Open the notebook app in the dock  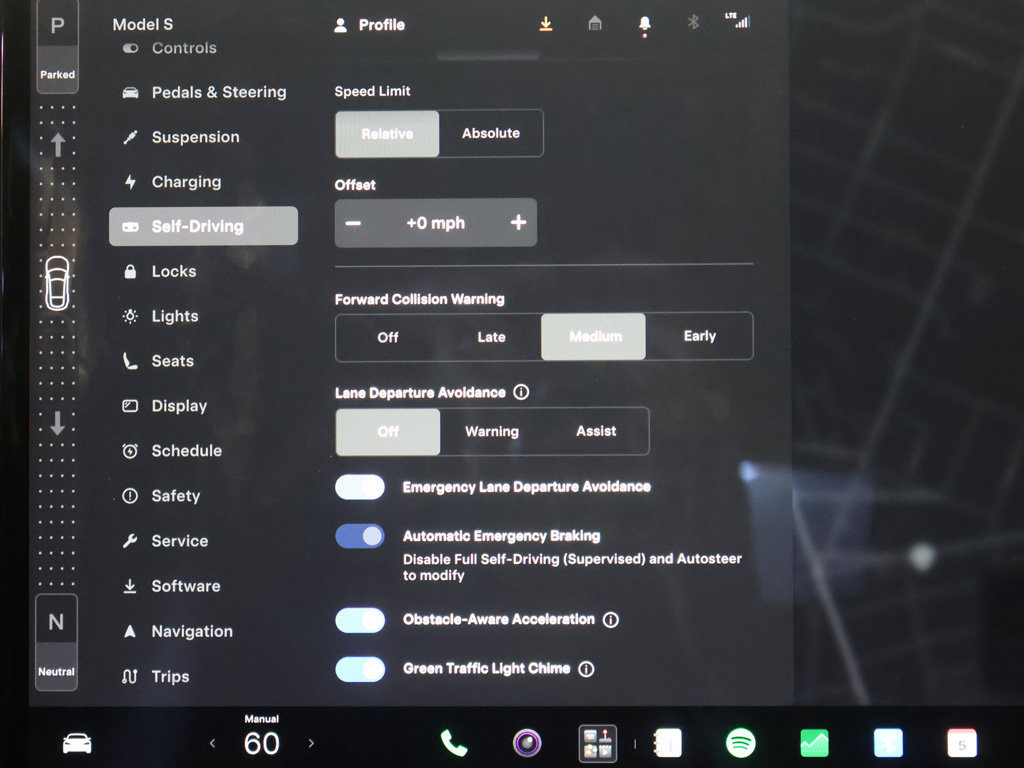(667, 743)
